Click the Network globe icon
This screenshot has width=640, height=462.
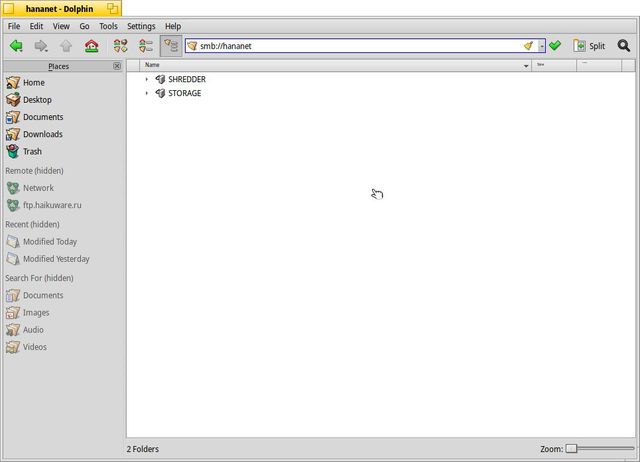pos(13,188)
